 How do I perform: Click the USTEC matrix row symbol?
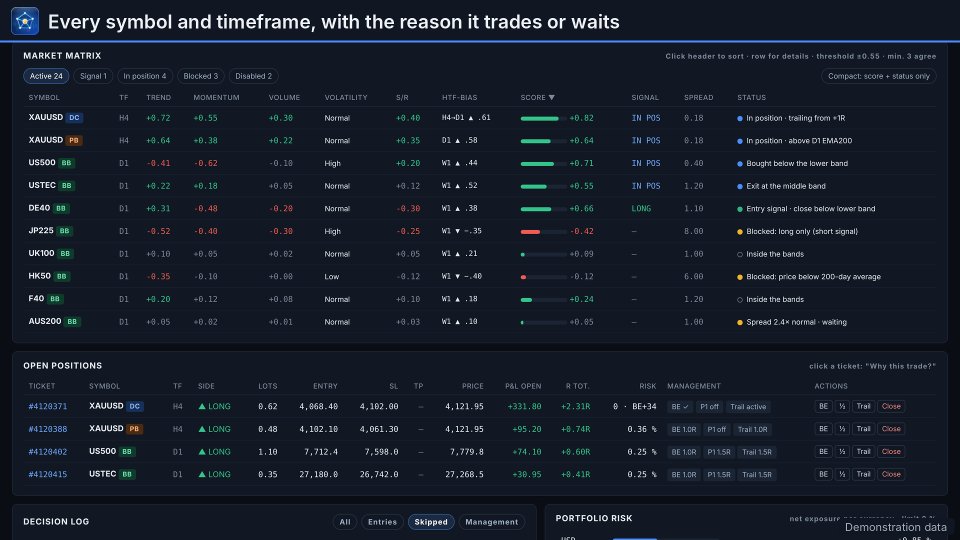pyautogui.click(x=42, y=185)
